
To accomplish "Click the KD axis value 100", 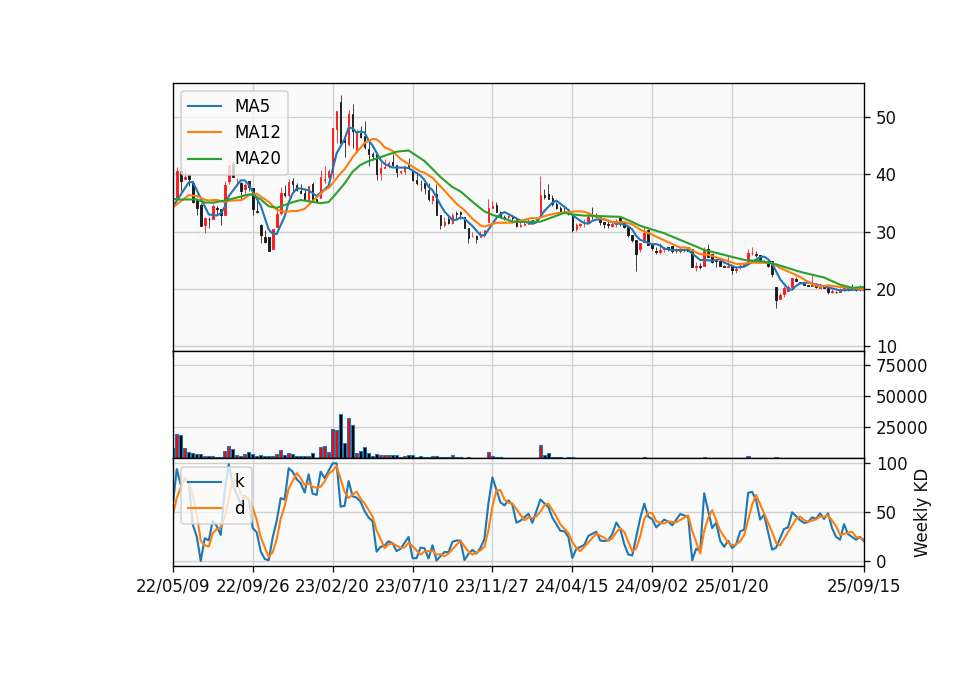I will (892, 464).
